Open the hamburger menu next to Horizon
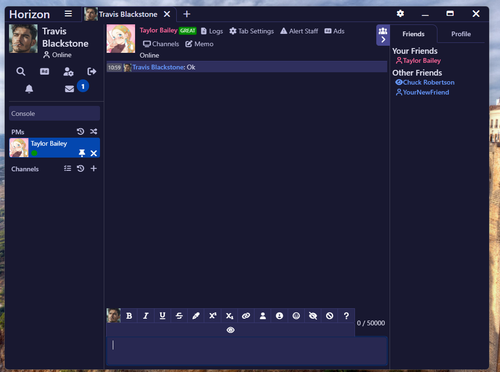This screenshot has width=500, height=372. [x=68, y=14]
